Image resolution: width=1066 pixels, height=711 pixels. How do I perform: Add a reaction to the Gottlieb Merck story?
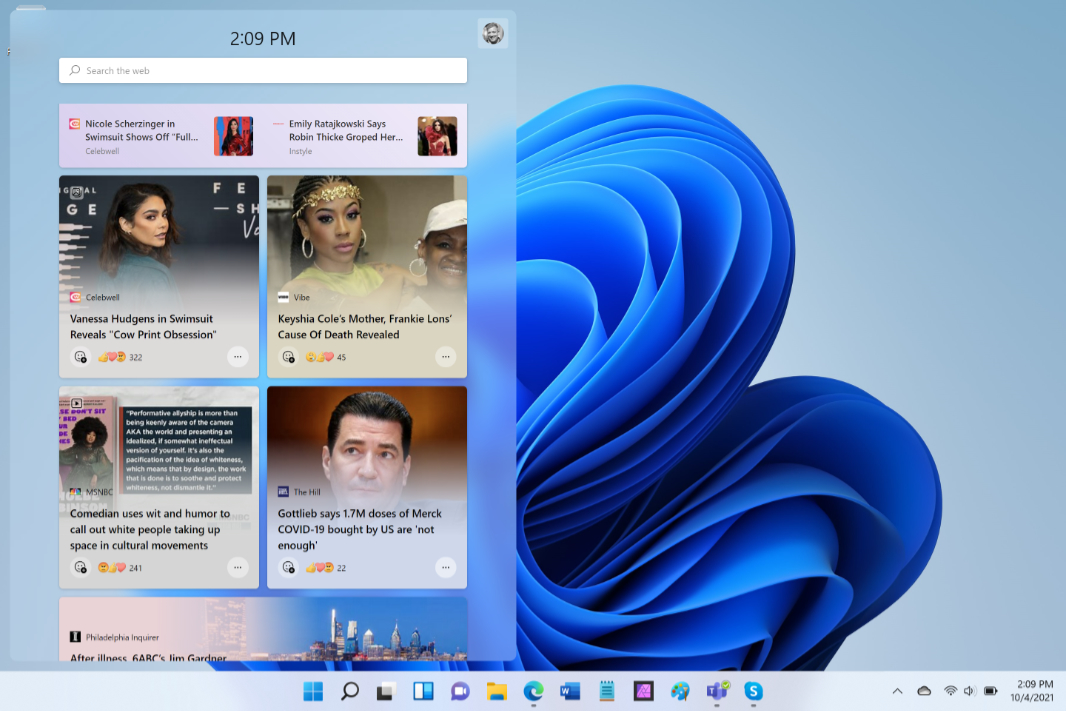pyautogui.click(x=289, y=568)
